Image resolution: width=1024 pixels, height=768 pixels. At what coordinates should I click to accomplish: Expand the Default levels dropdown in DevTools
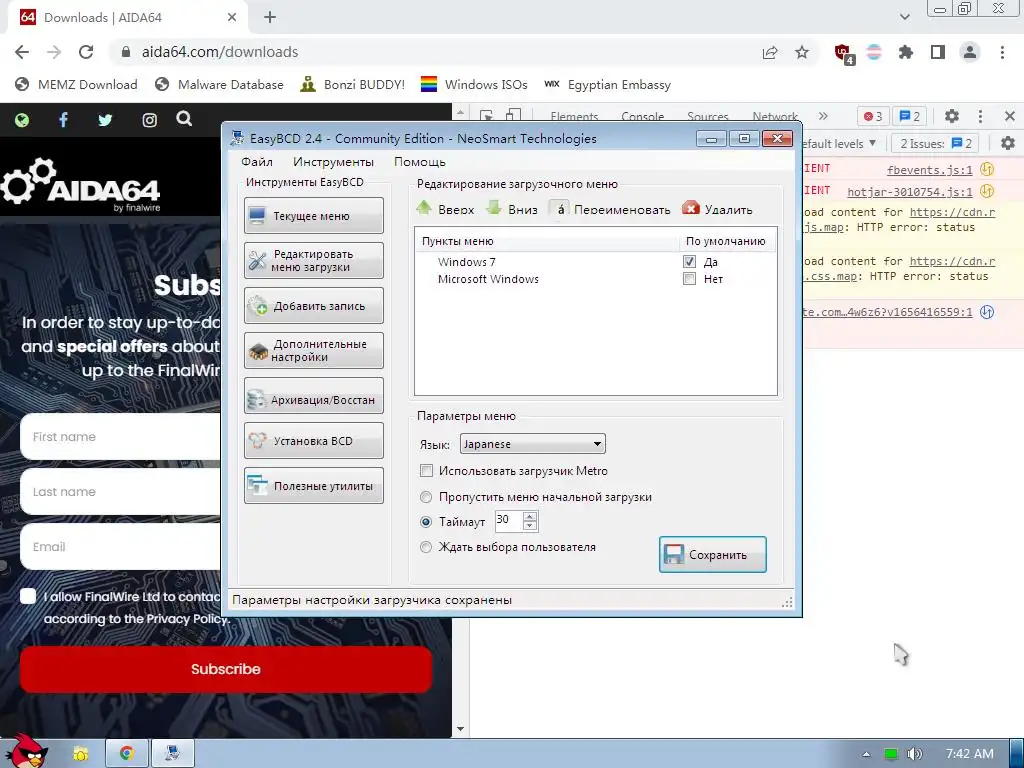tap(839, 143)
